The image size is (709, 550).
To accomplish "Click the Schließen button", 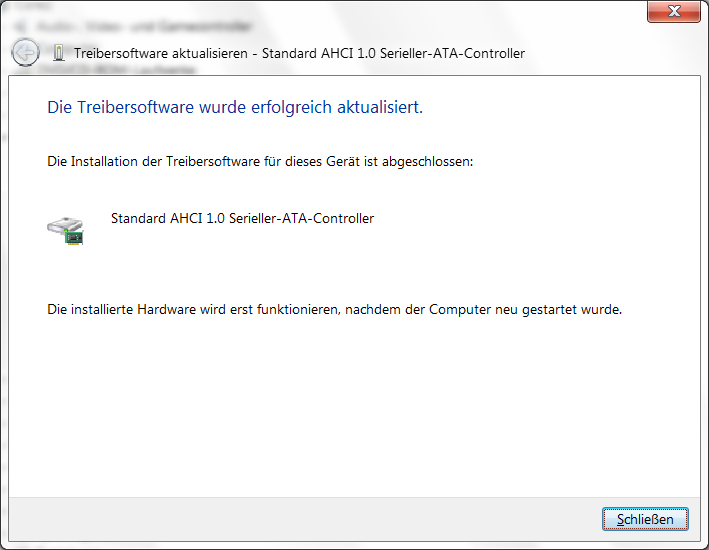I will click(645, 519).
